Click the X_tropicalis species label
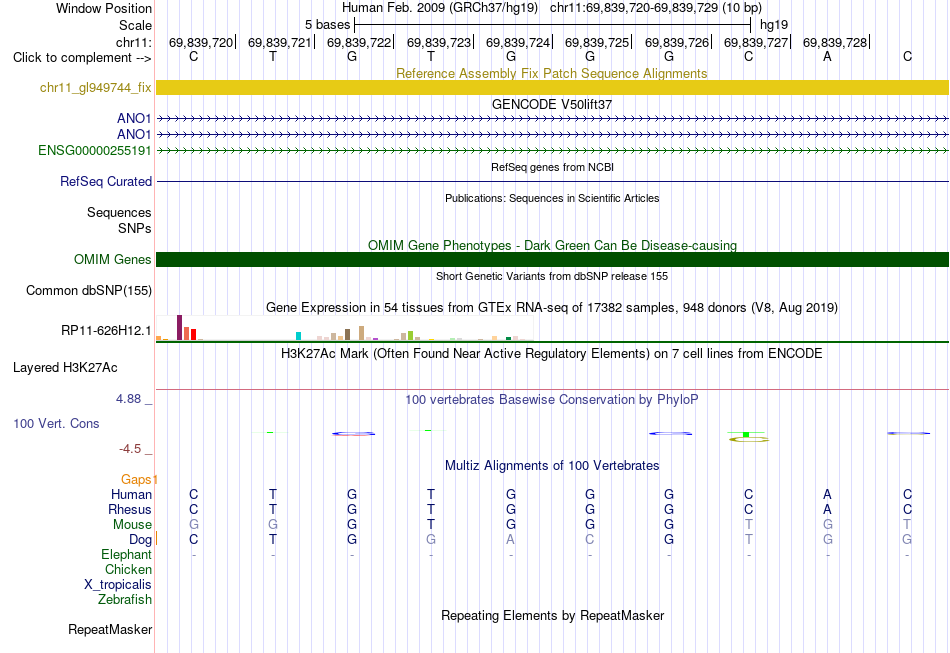950x653 pixels. click(x=118, y=585)
